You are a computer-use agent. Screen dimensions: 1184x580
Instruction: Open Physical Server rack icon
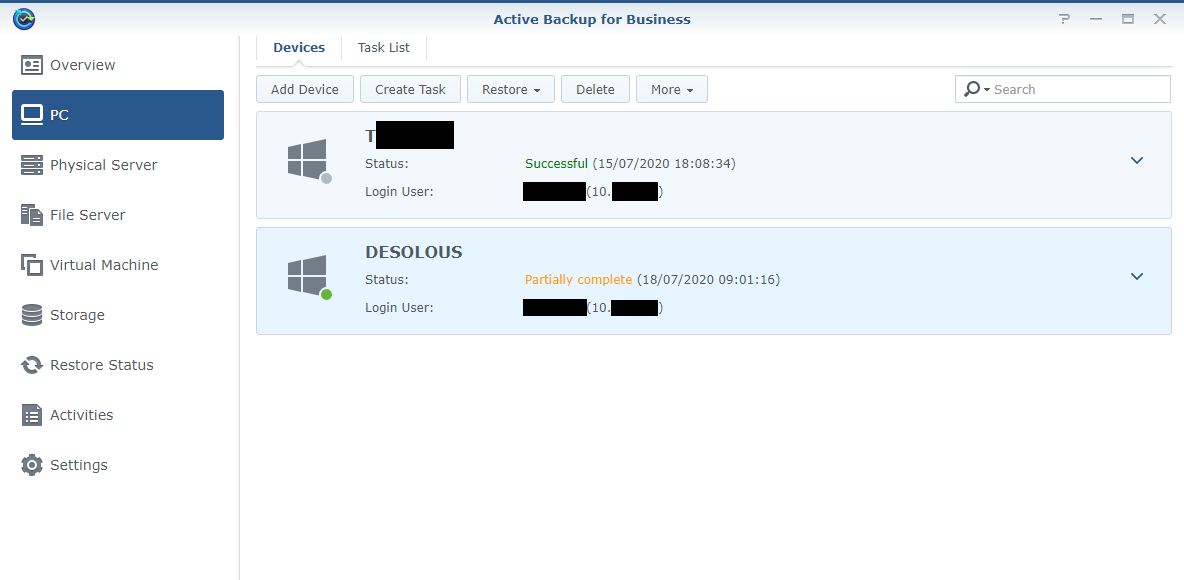pyautogui.click(x=32, y=165)
